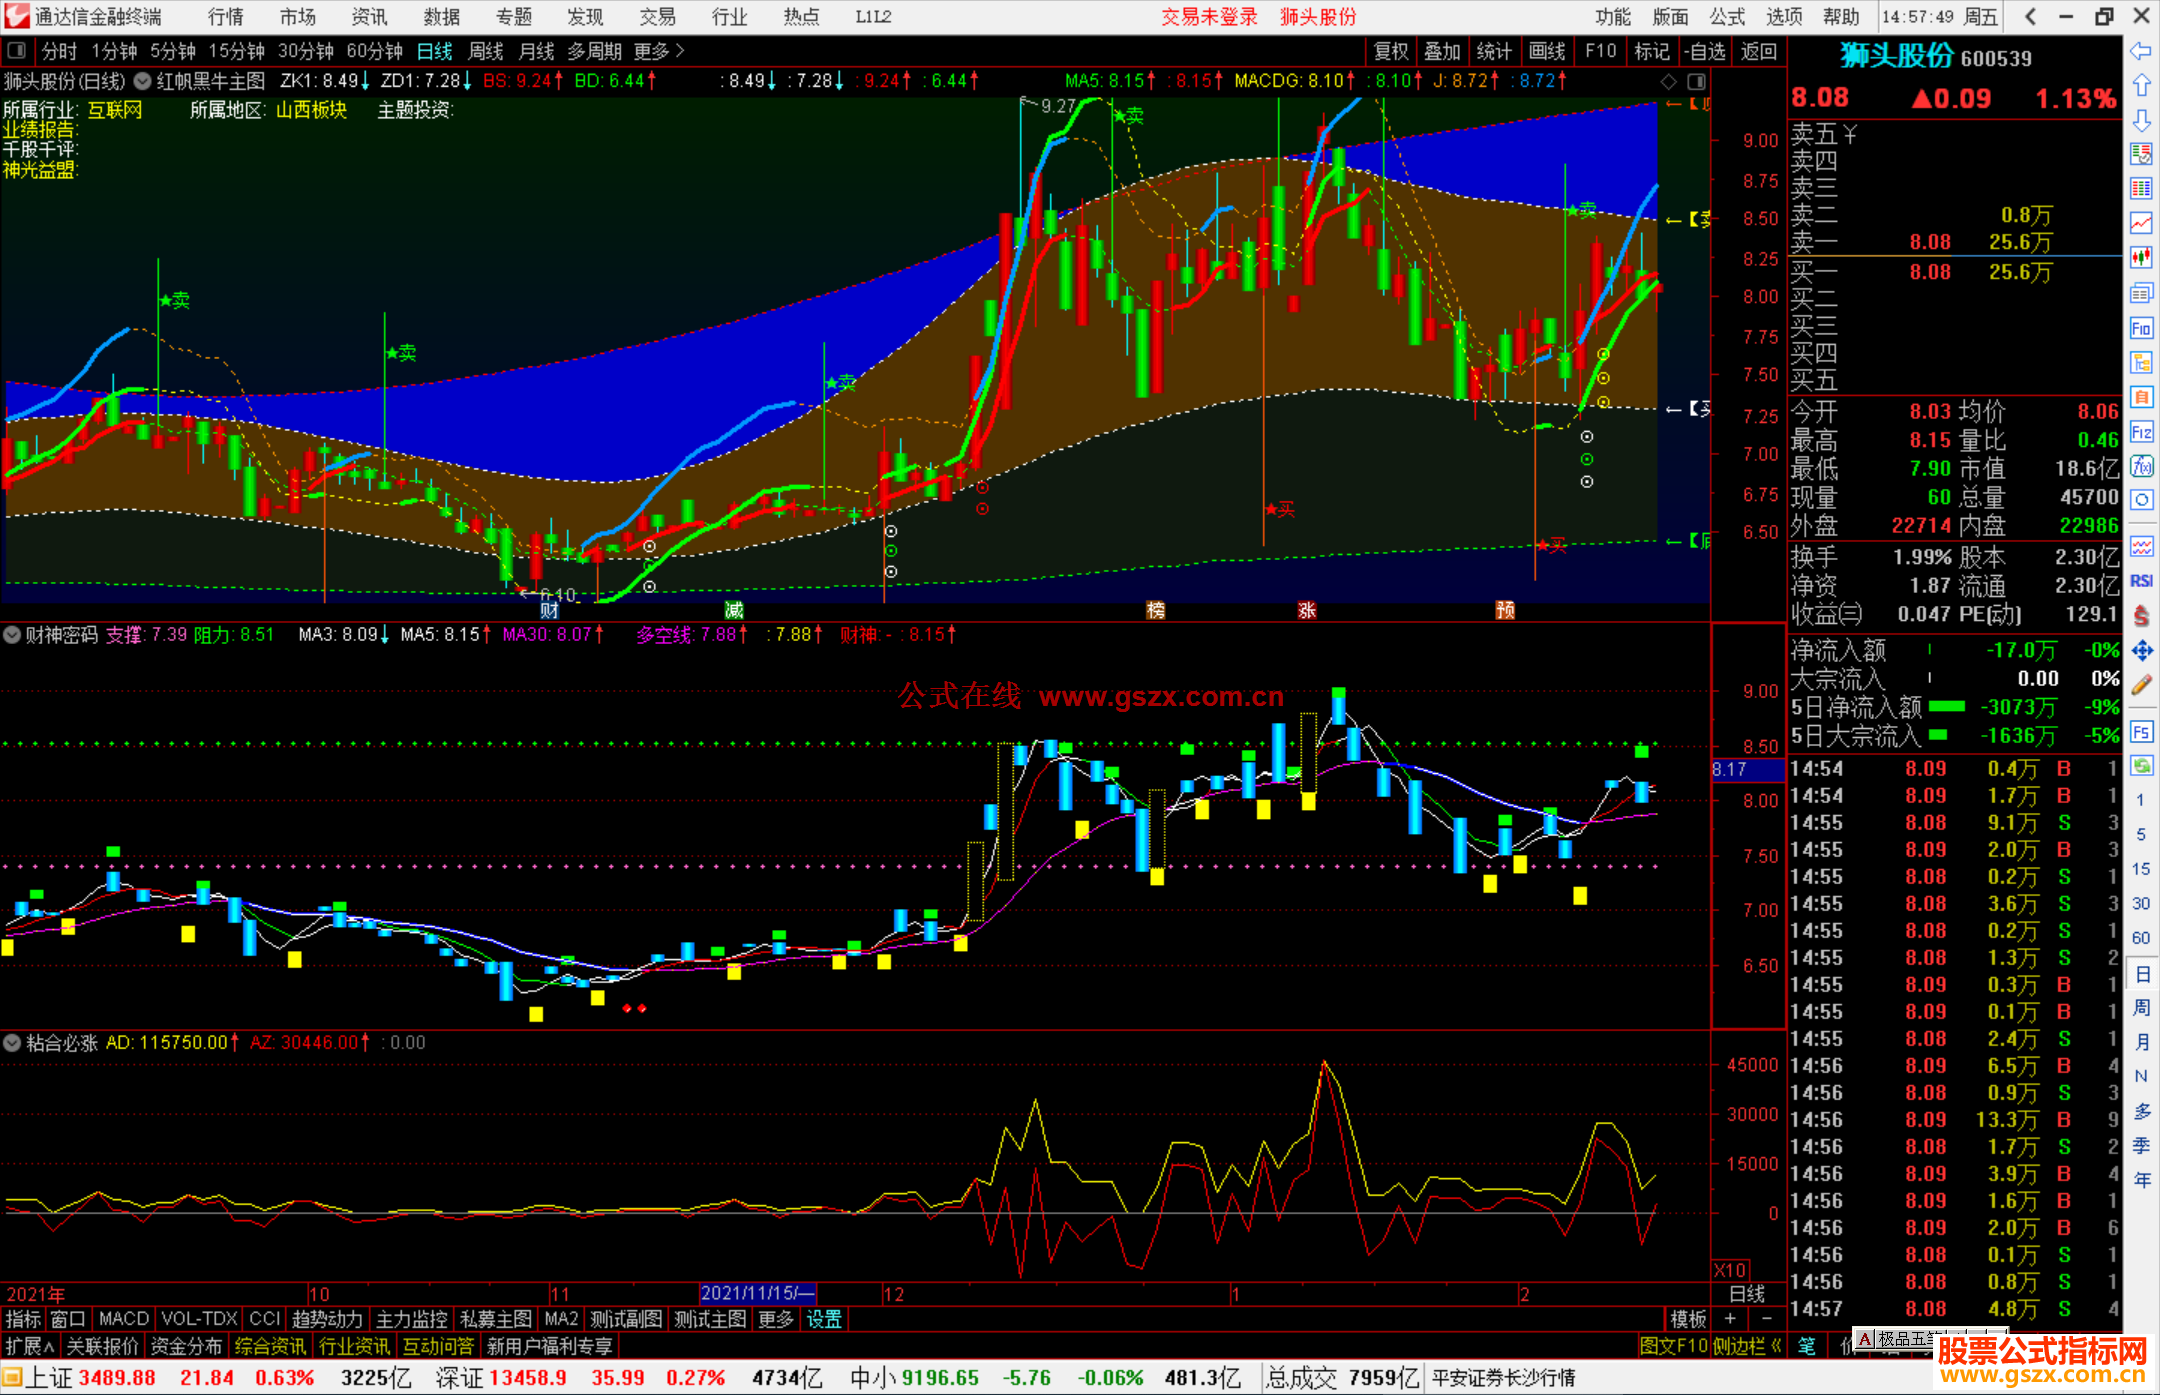Toggle the round marker beside 红帆黑牛主图

click(143, 81)
